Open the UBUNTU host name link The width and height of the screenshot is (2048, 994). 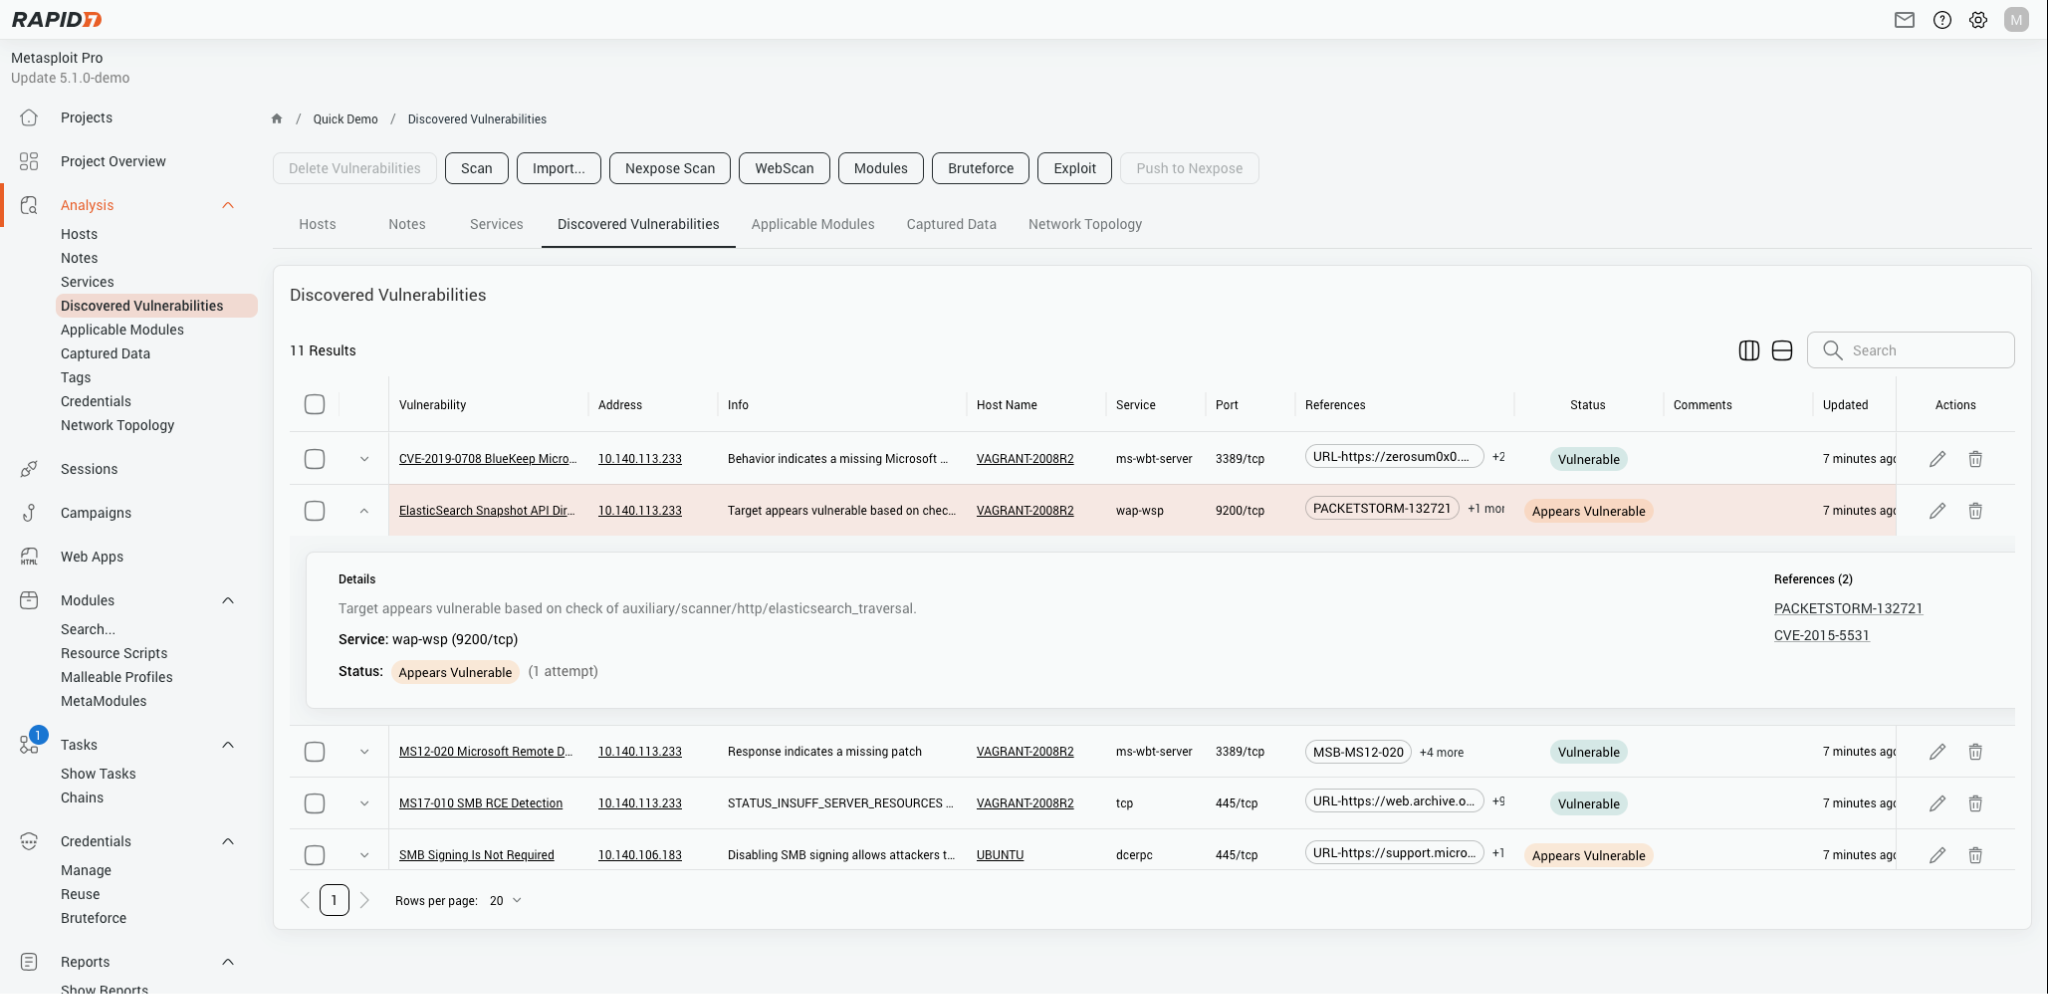(x=1000, y=855)
